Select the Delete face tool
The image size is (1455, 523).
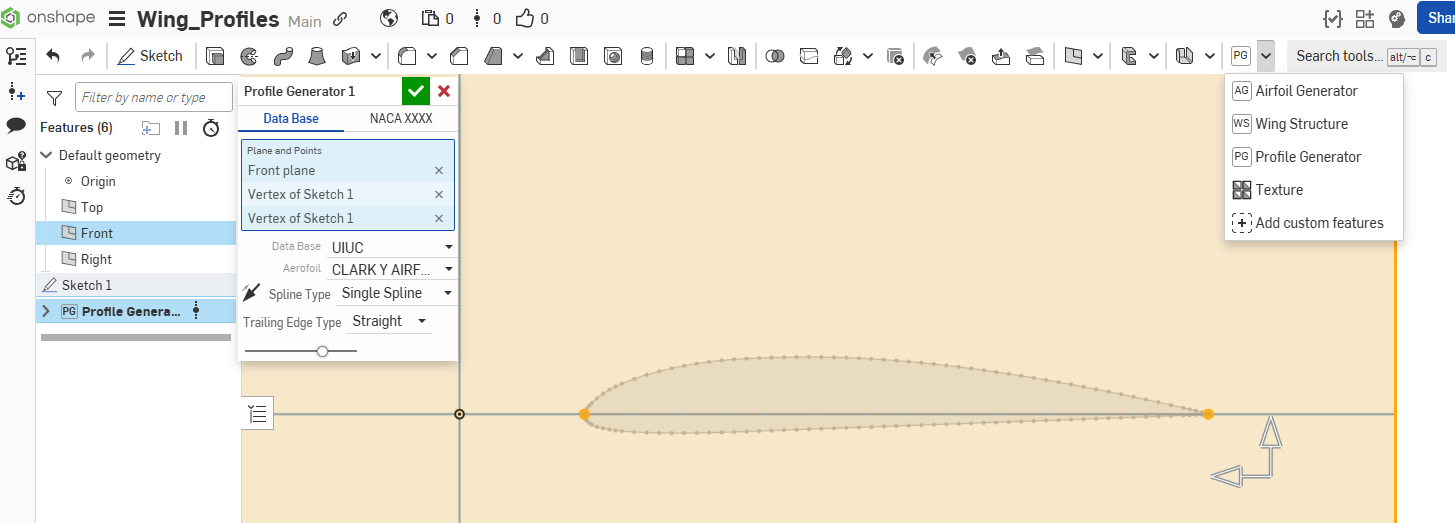[x=967, y=56]
